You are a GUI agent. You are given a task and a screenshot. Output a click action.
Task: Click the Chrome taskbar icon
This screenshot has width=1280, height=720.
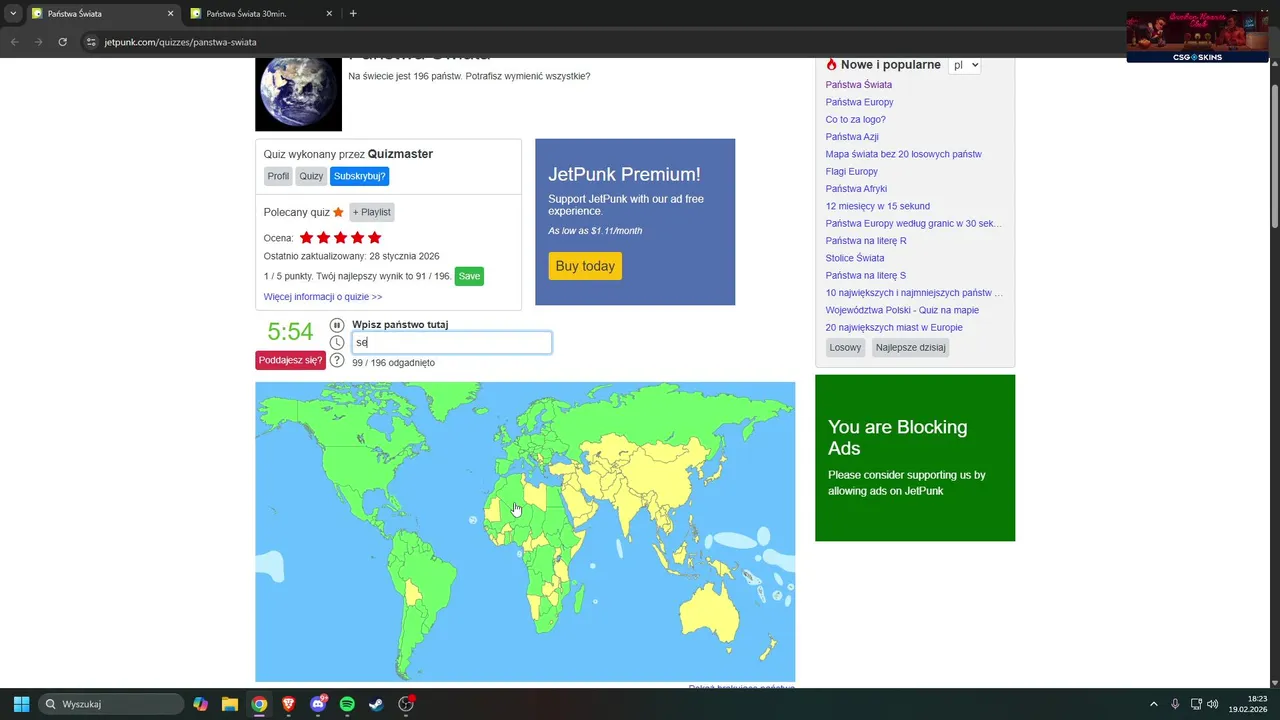(259, 704)
